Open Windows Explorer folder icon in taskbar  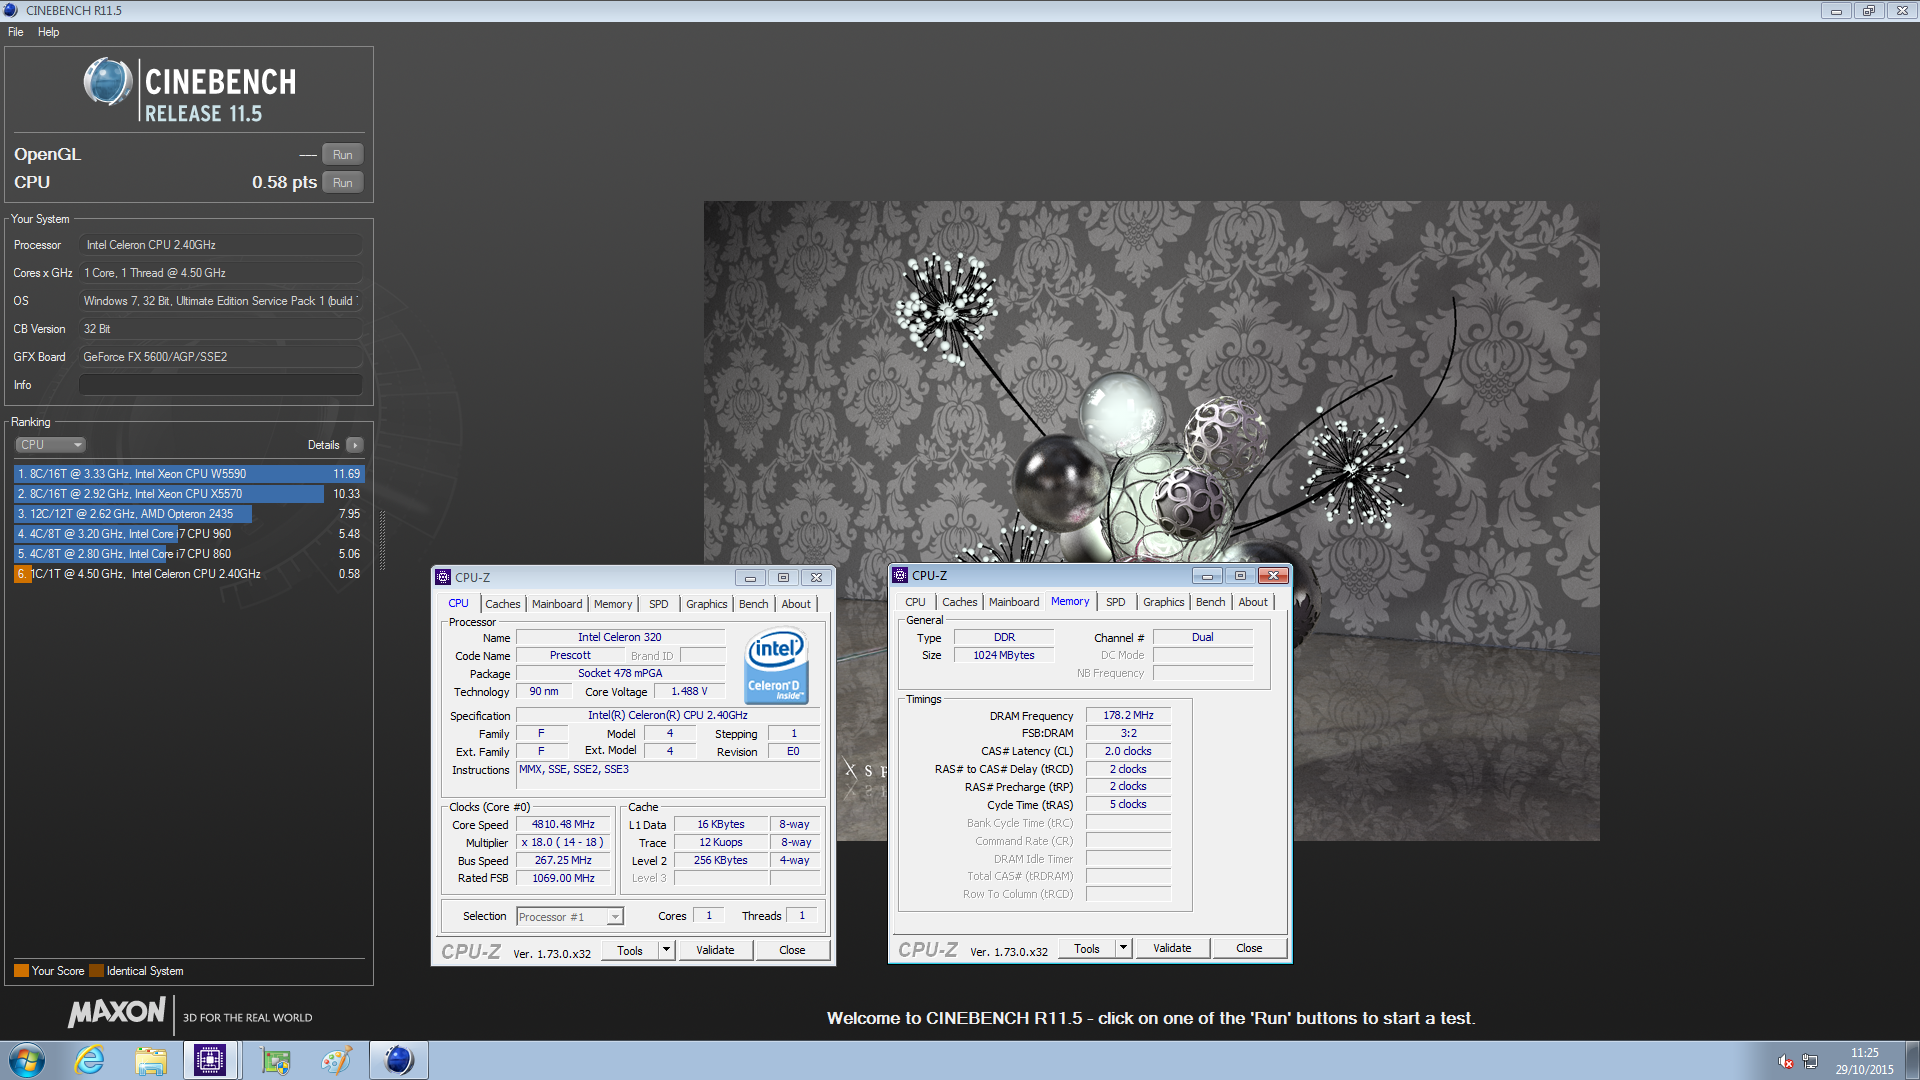point(151,1060)
